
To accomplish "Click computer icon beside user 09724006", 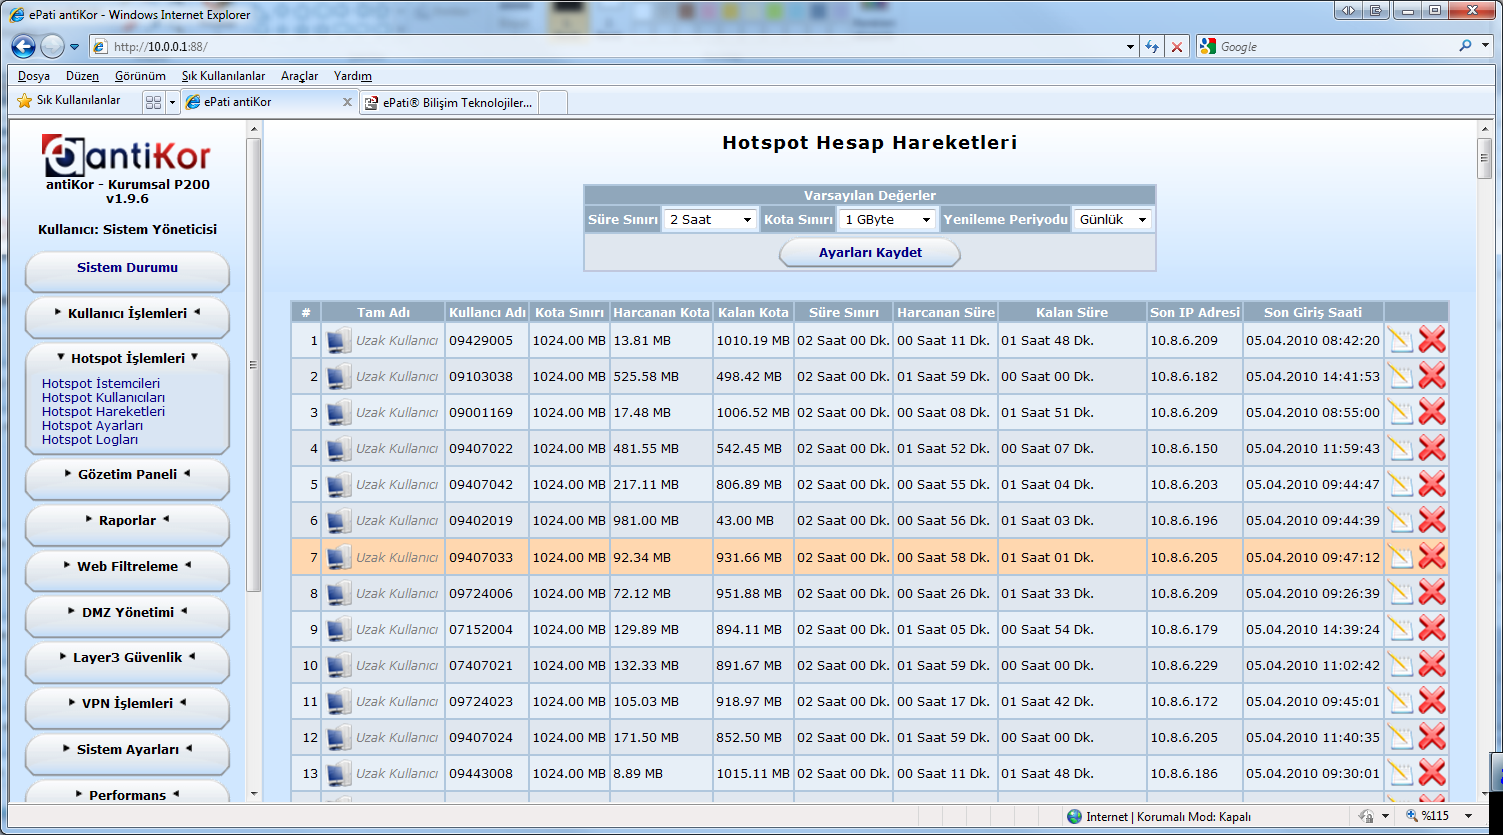I will click(x=338, y=593).
